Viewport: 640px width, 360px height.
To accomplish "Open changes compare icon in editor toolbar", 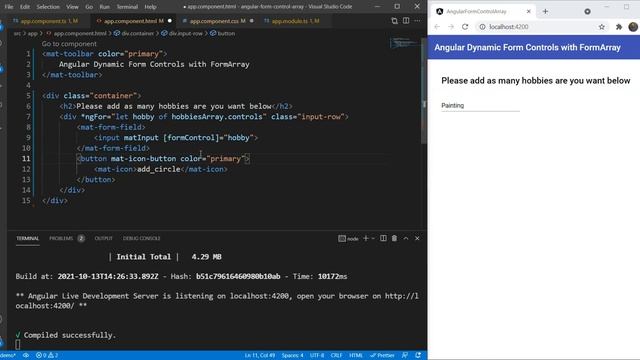I will pos(394,21).
